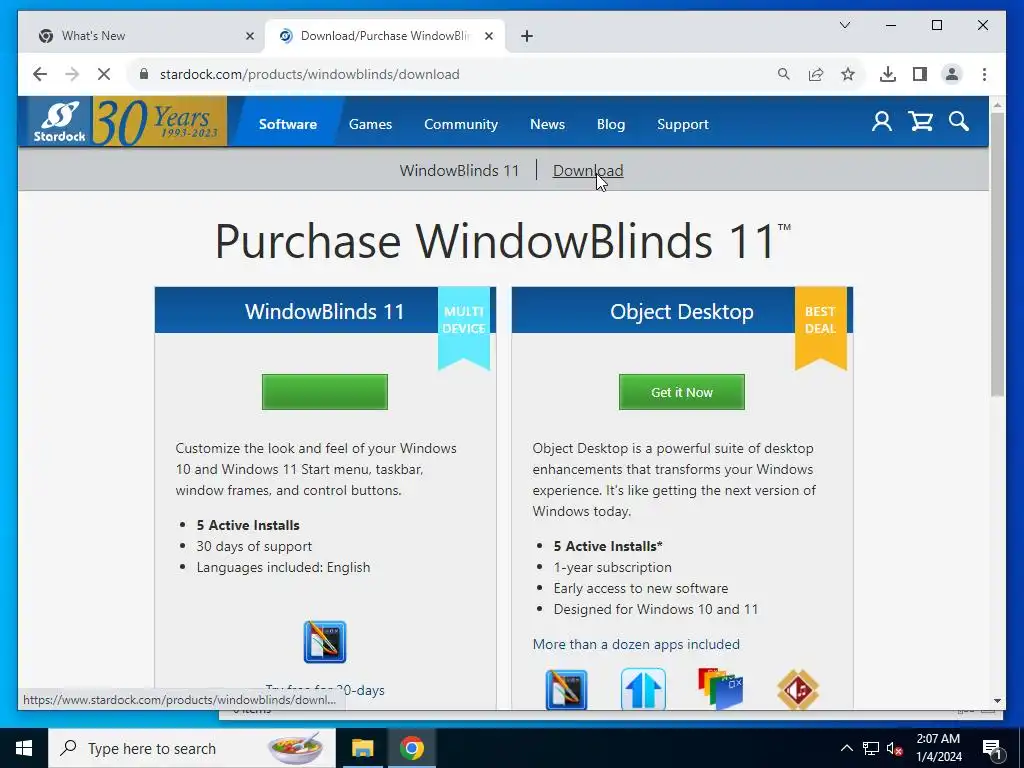Bookmark this tab with star
The image size is (1024, 768).
click(848, 74)
